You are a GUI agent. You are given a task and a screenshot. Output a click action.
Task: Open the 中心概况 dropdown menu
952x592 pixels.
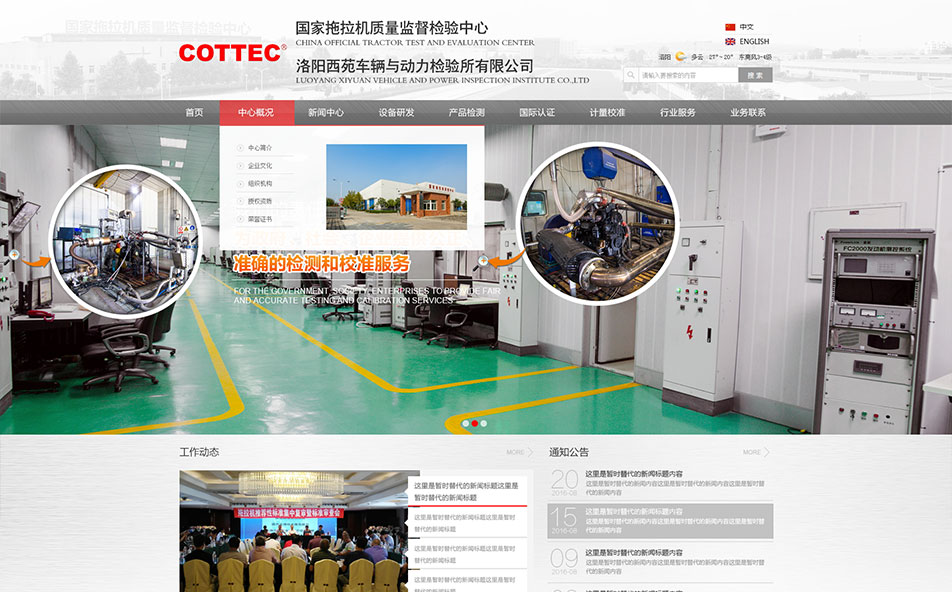click(256, 113)
